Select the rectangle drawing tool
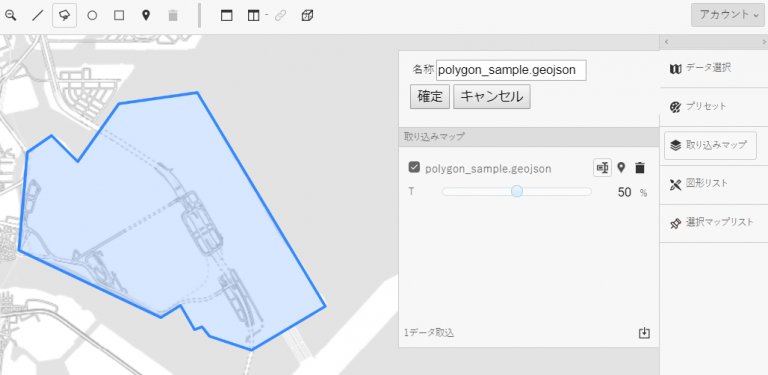This screenshot has height=375, width=768. coord(119,16)
